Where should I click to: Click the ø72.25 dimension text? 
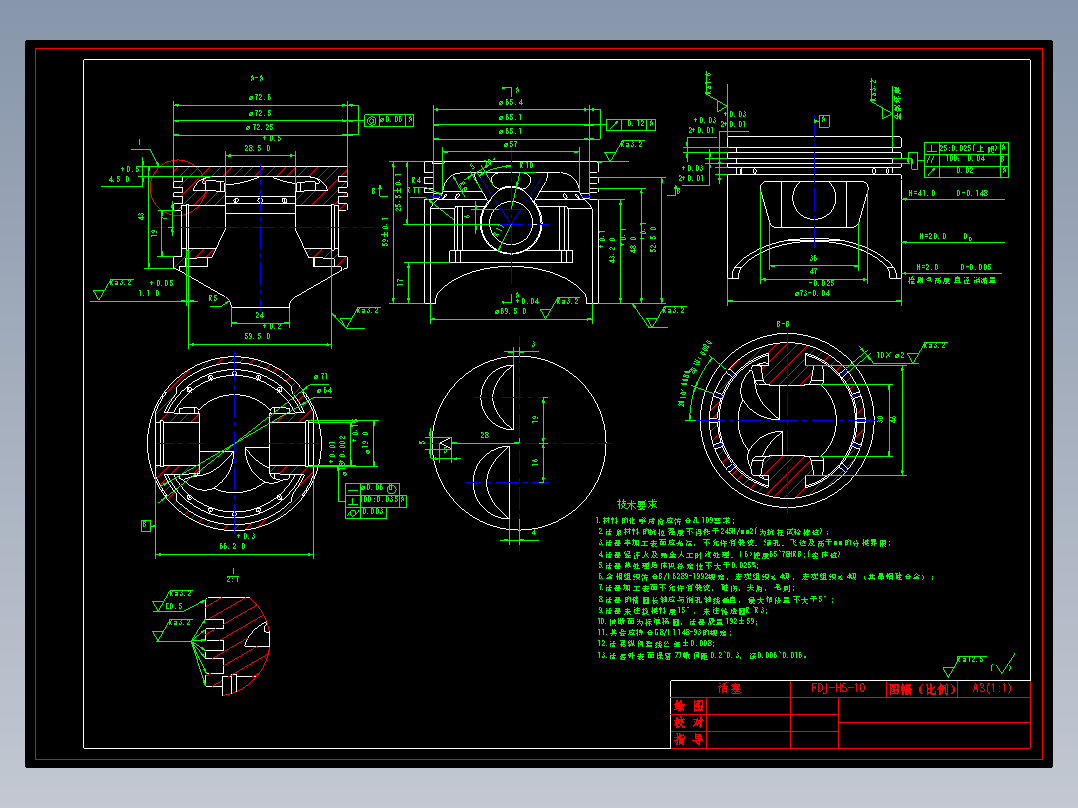tap(260, 127)
